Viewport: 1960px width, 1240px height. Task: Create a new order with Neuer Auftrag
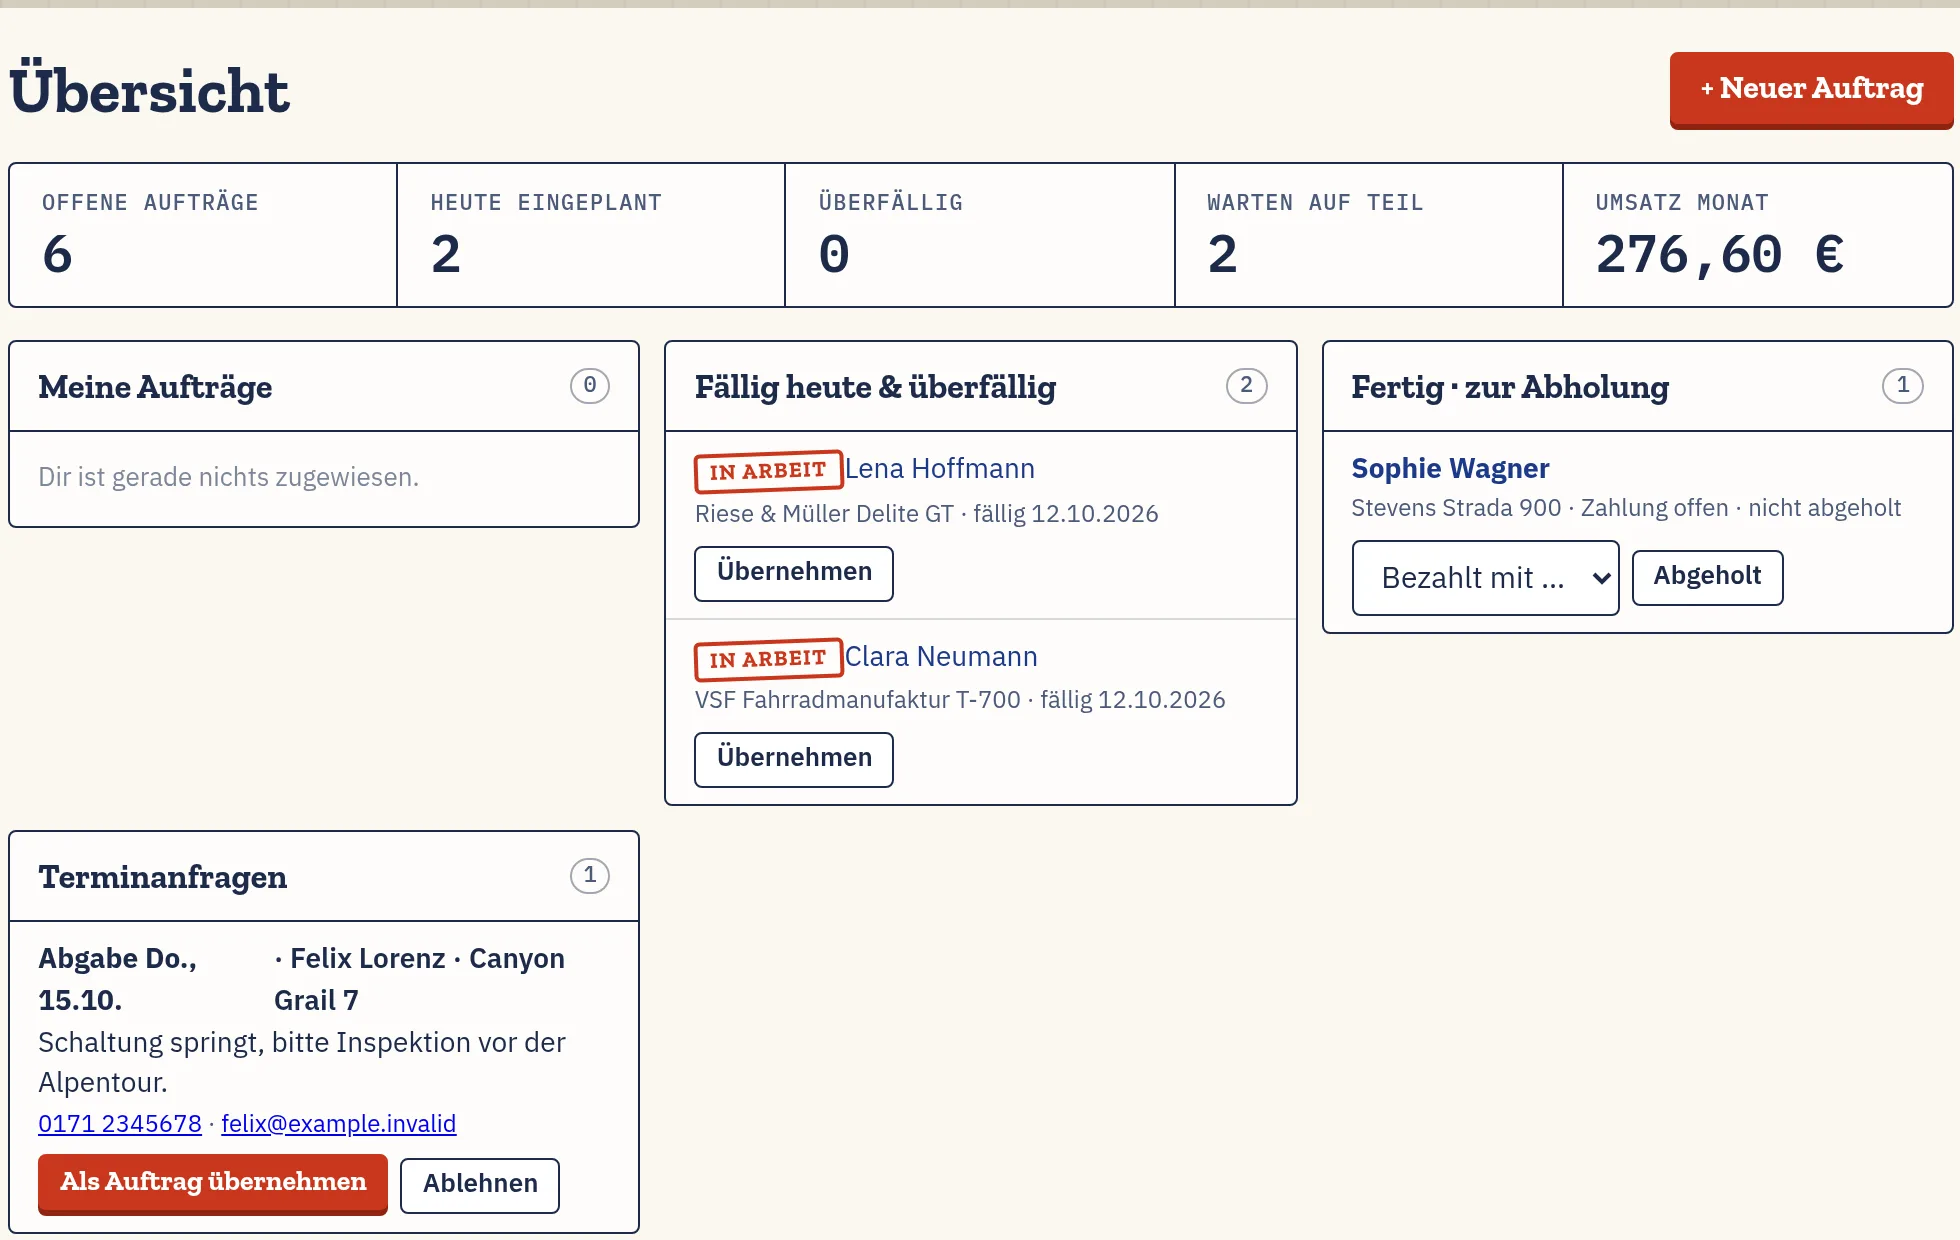(1811, 89)
